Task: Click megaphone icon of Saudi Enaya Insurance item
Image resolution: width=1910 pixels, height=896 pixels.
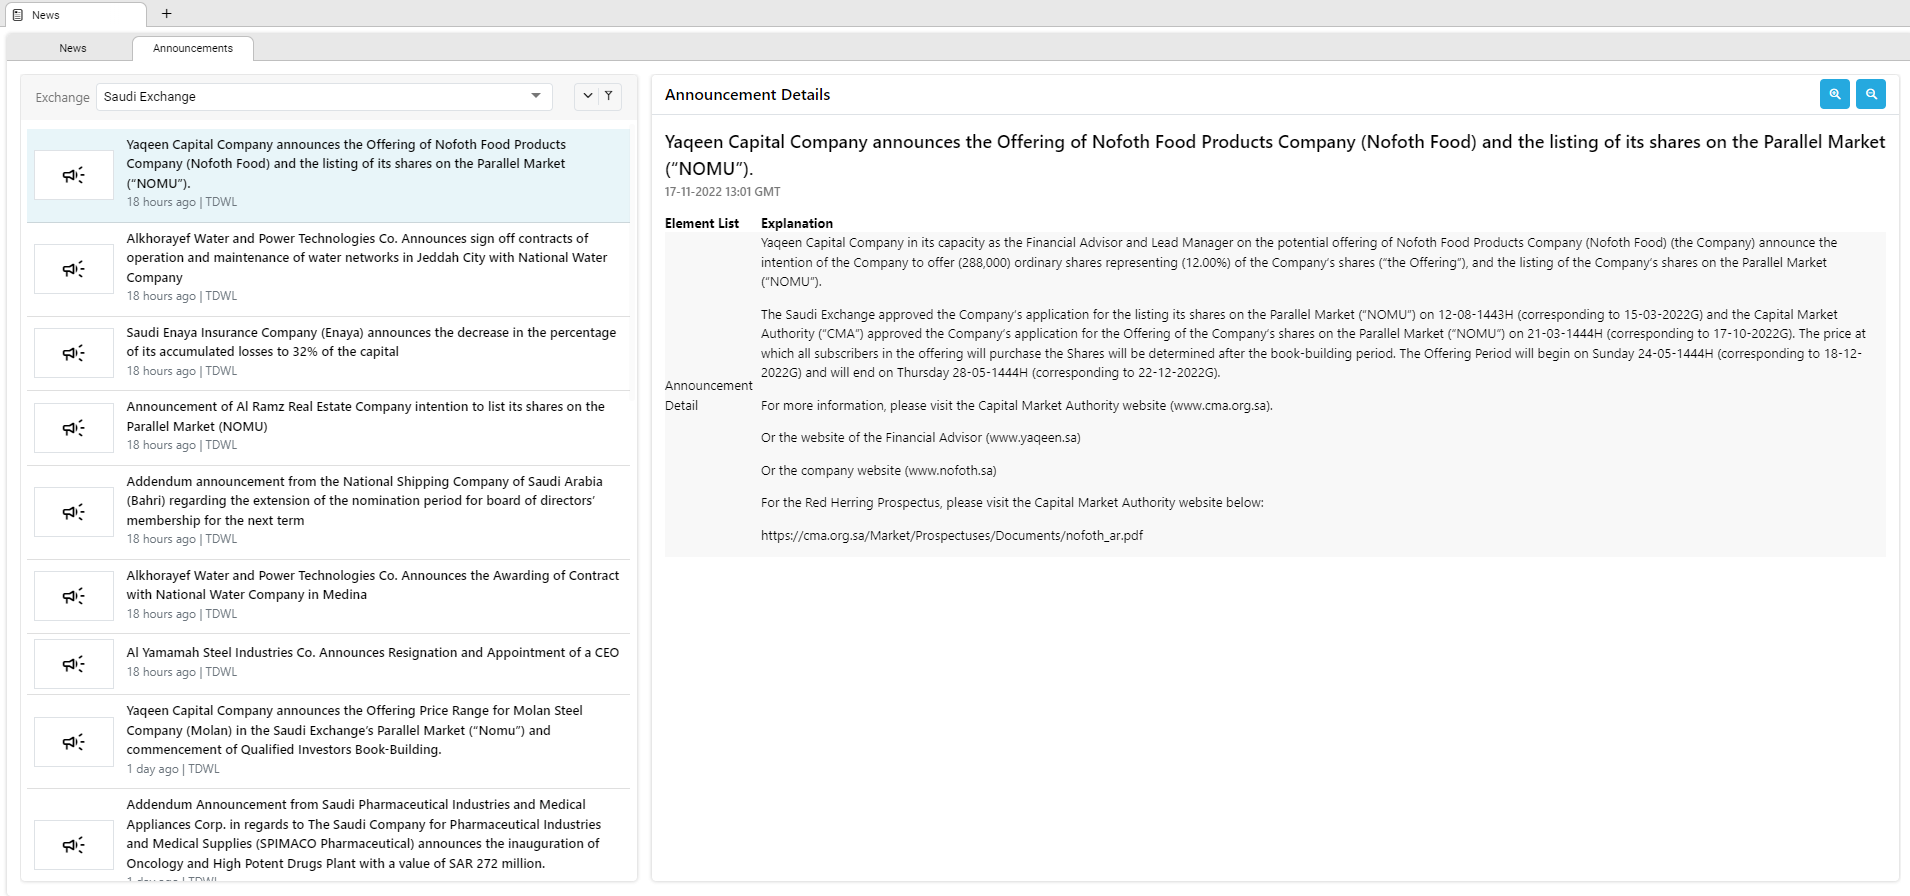Action: click(74, 353)
